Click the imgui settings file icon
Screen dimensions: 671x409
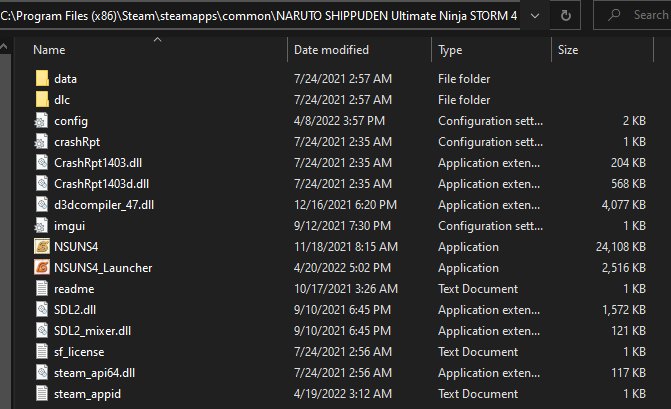(x=42, y=225)
